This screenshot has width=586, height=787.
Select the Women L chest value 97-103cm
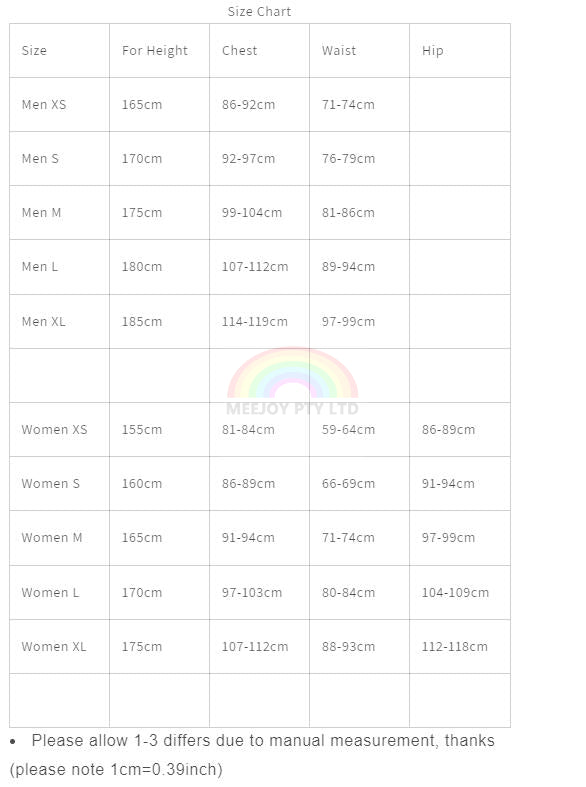point(252,593)
